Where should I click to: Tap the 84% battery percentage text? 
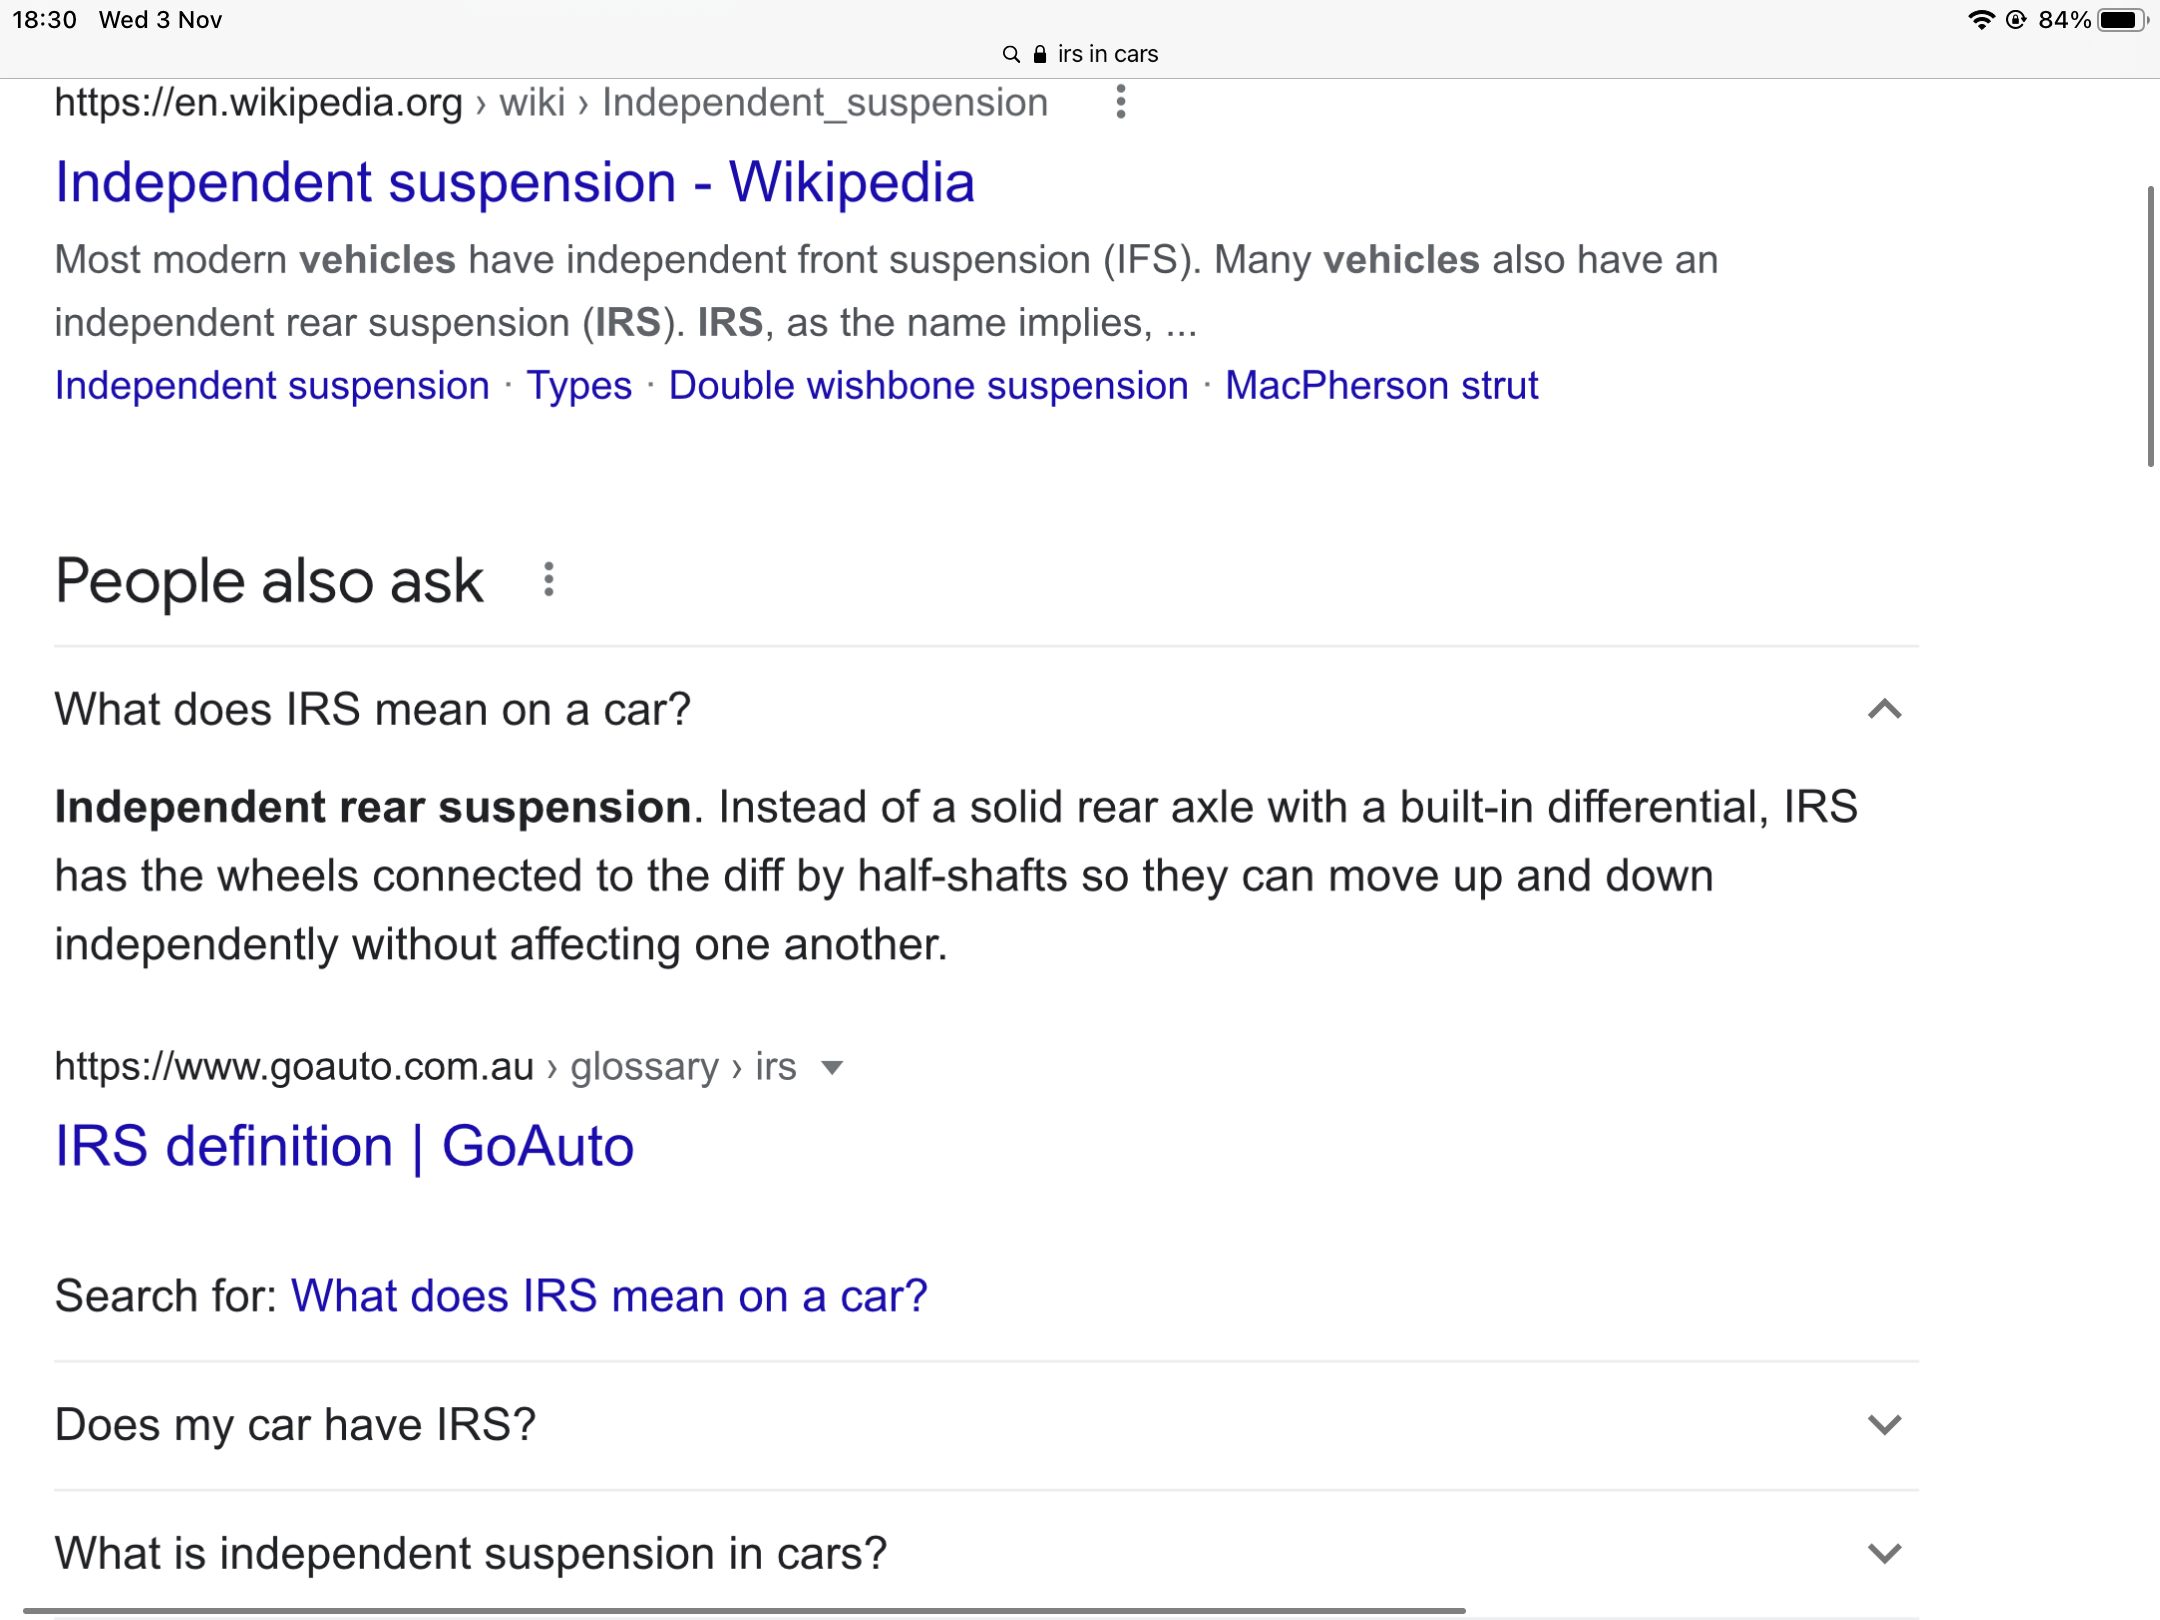(2065, 20)
